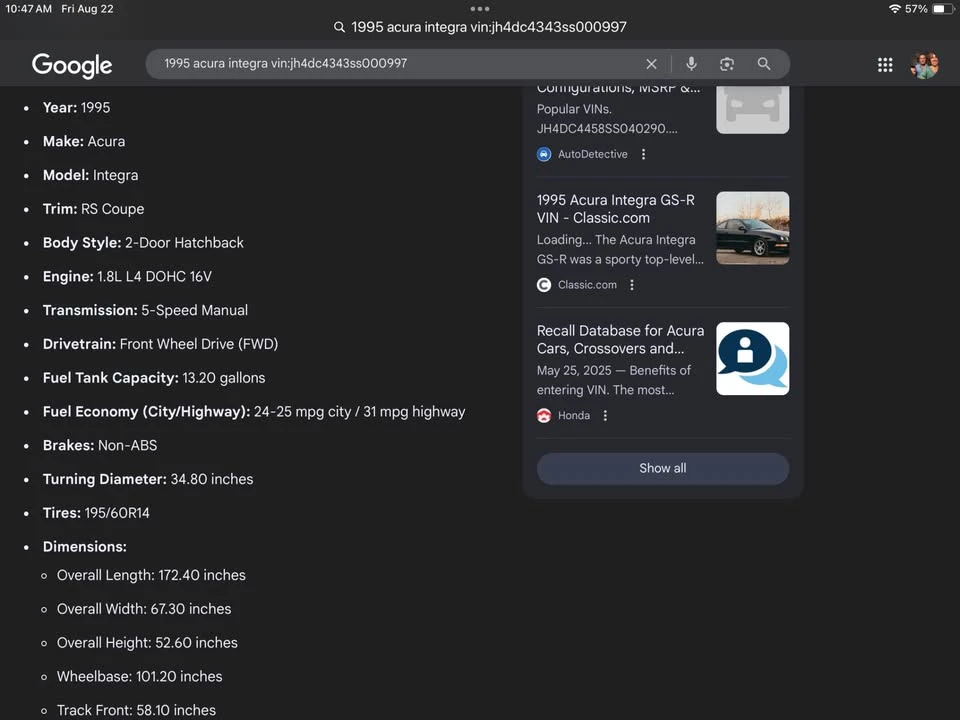The width and height of the screenshot is (960, 720).
Task: Select 'Wheelbase: 101.20 inches' text
Action: [x=140, y=677]
